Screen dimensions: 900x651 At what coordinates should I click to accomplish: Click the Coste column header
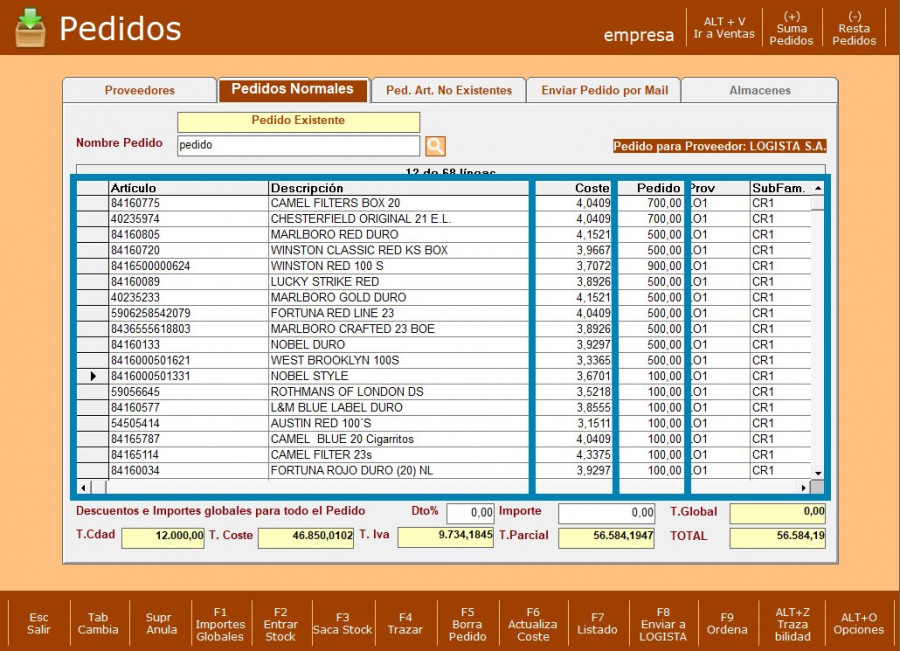click(x=573, y=188)
